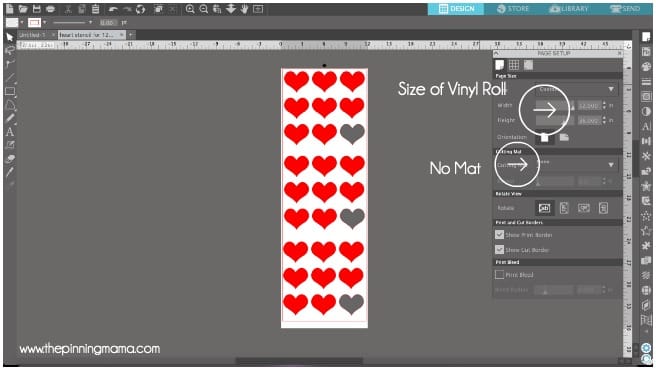Toggle the Show Print Border checkbox
Screen dimensions: 656x370
499,235
